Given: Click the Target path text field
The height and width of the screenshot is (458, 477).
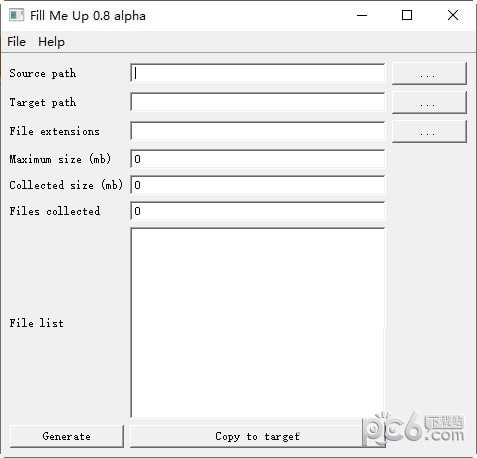Looking at the screenshot, I should [x=257, y=102].
